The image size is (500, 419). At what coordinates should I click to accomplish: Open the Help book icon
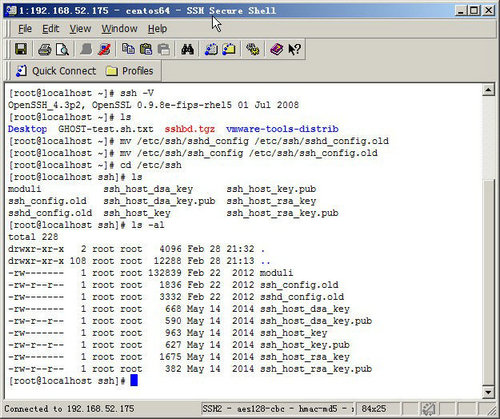click(x=276, y=49)
